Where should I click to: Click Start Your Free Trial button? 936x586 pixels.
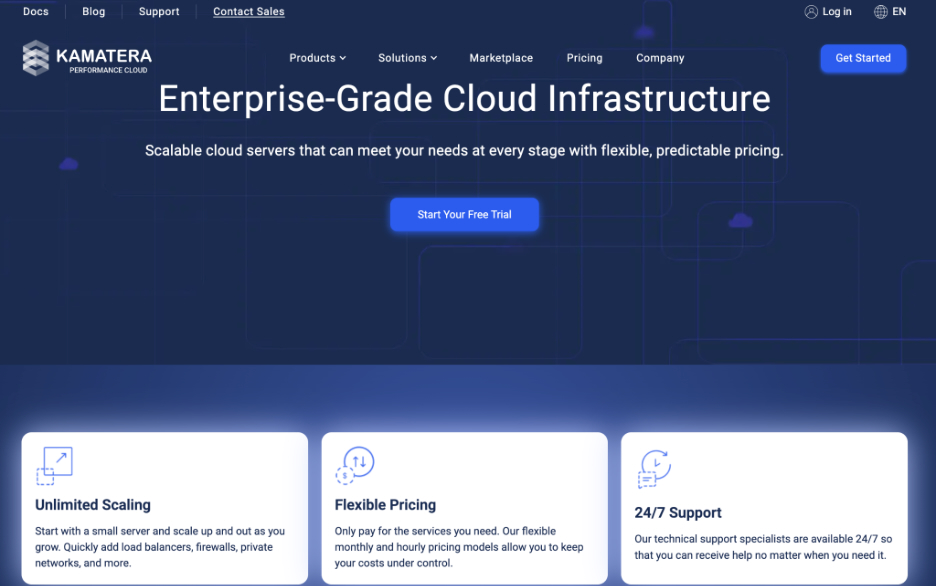pos(464,214)
